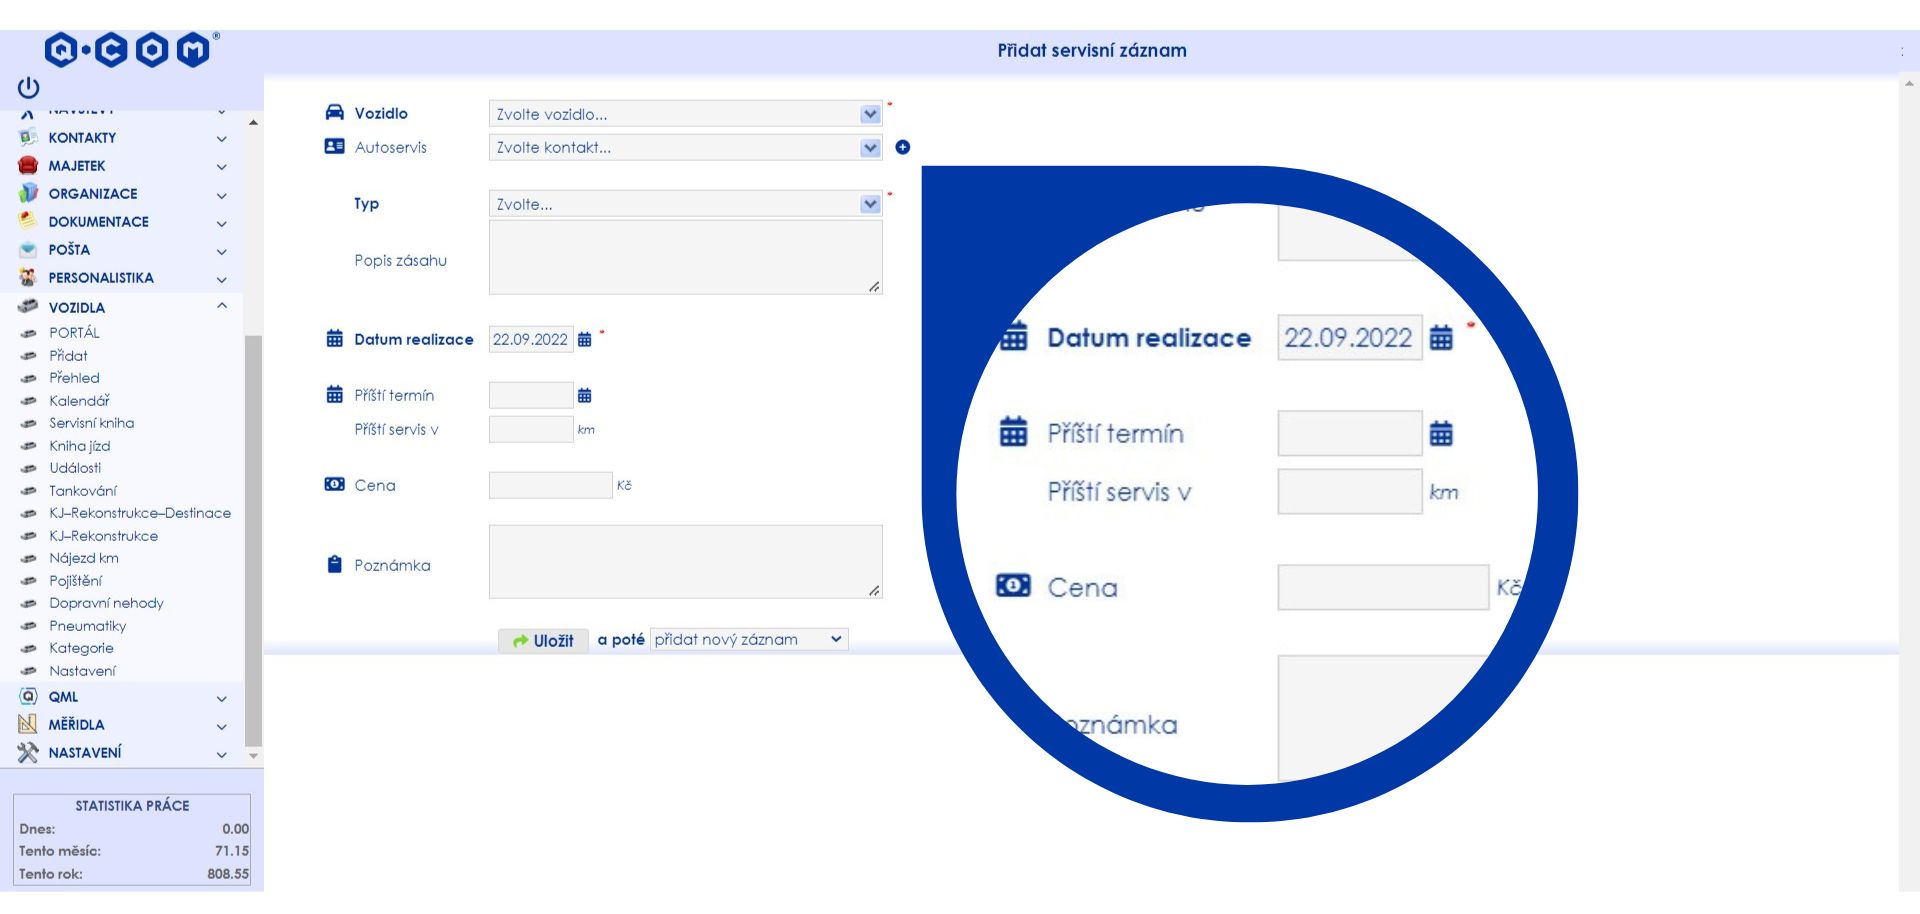The width and height of the screenshot is (1920, 914).
Task: Click the ORGANIZACE sidebar icon
Action: tap(28, 193)
